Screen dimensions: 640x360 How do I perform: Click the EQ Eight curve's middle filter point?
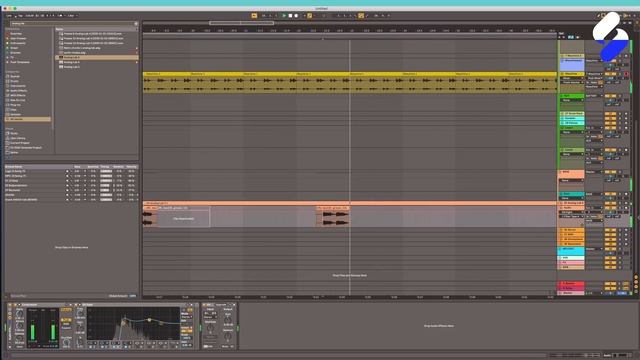(149, 320)
